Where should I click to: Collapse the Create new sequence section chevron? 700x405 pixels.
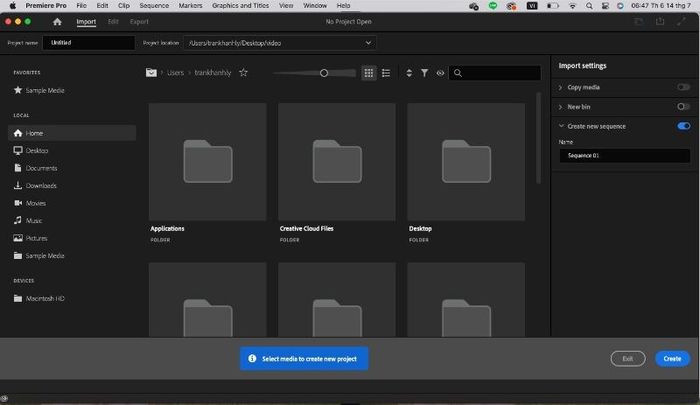[x=560, y=126]
